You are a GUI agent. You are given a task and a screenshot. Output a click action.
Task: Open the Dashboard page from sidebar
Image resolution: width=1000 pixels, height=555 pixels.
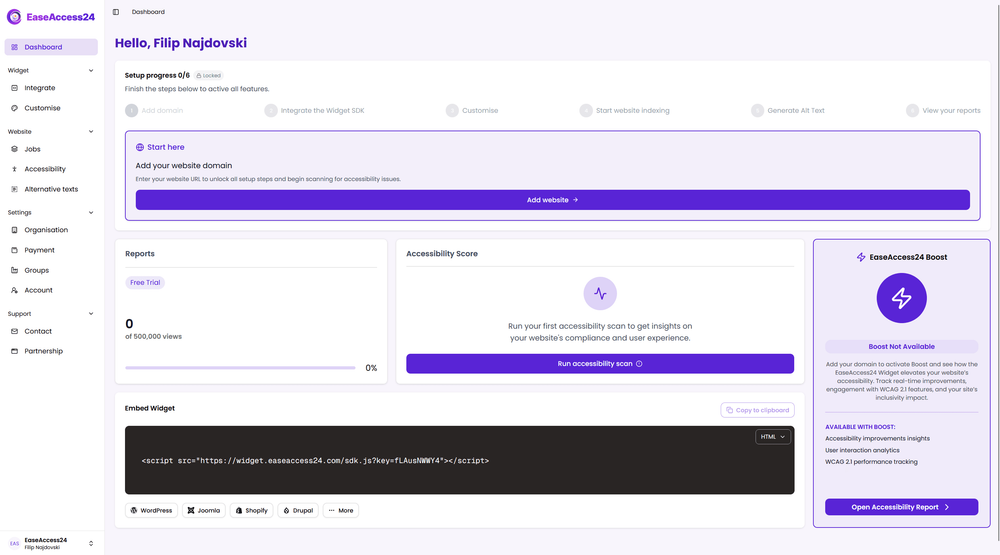tap(51, 47)
